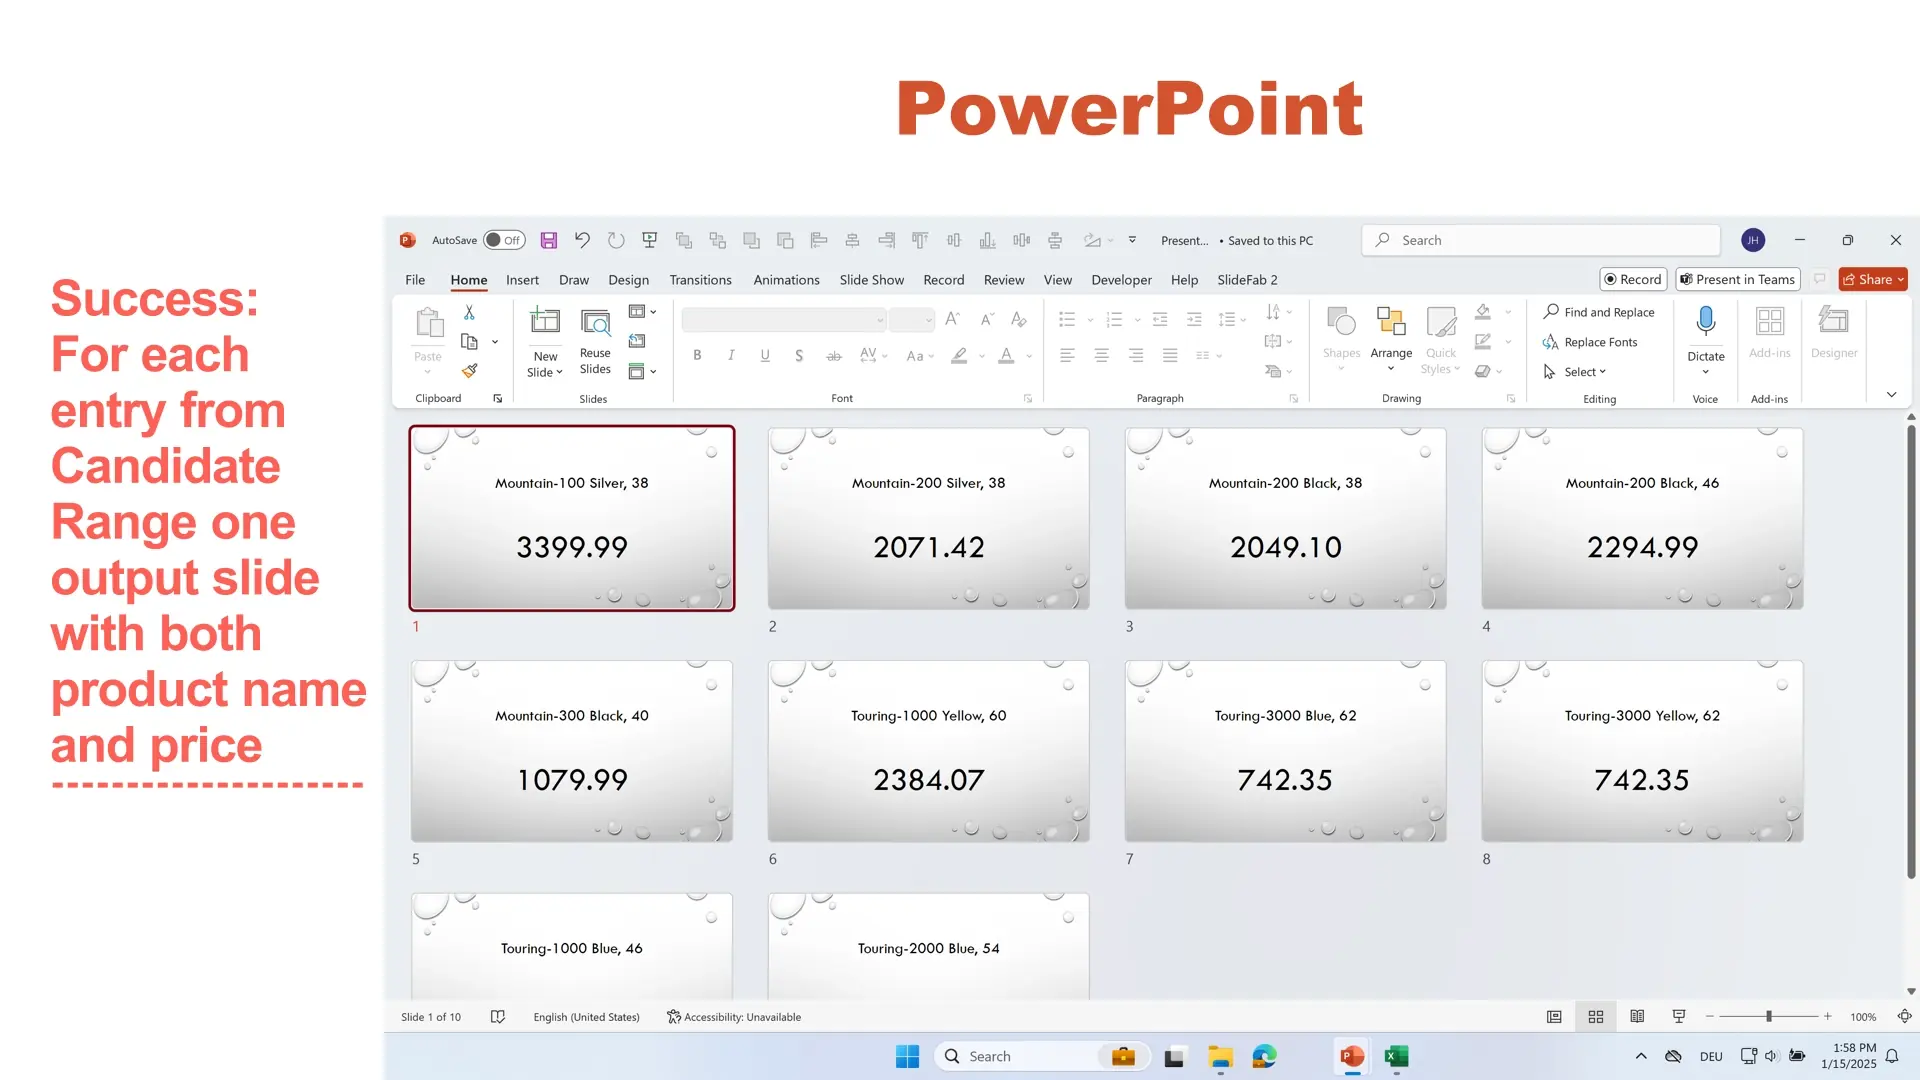The width and height of the screenshot is (1920, 1080).
Task: Open the spell check book icon
Action: [x=498, y=1017]
